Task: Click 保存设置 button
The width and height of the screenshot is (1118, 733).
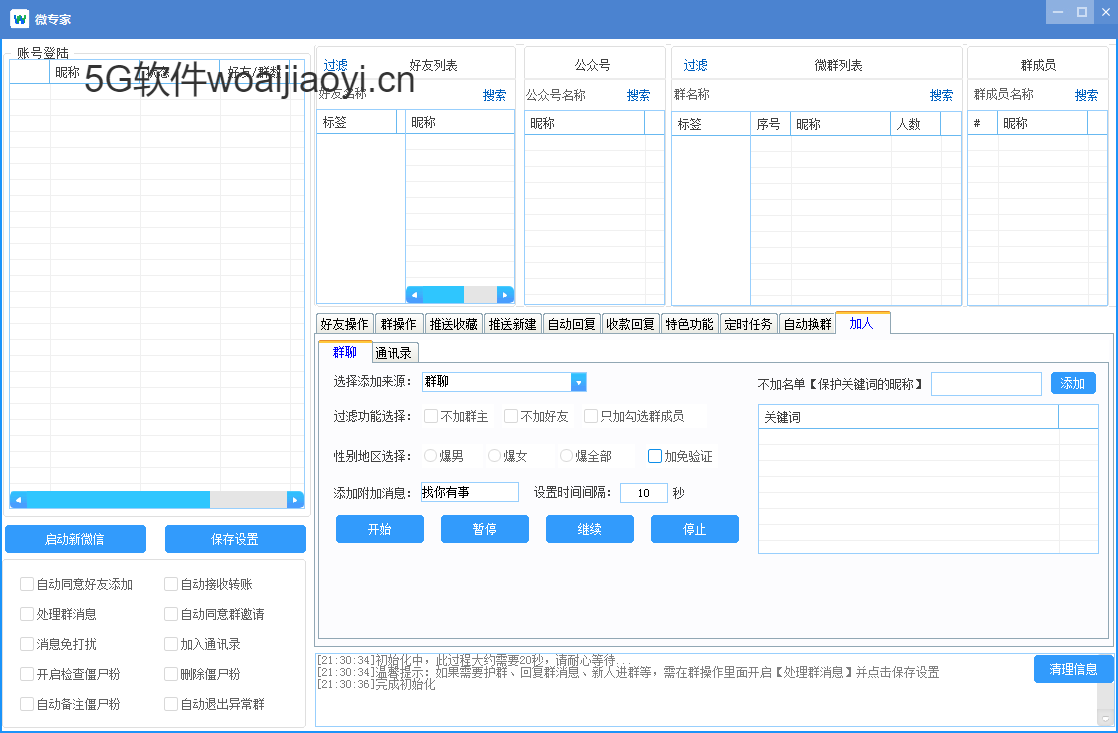Action: coord(235,539)
